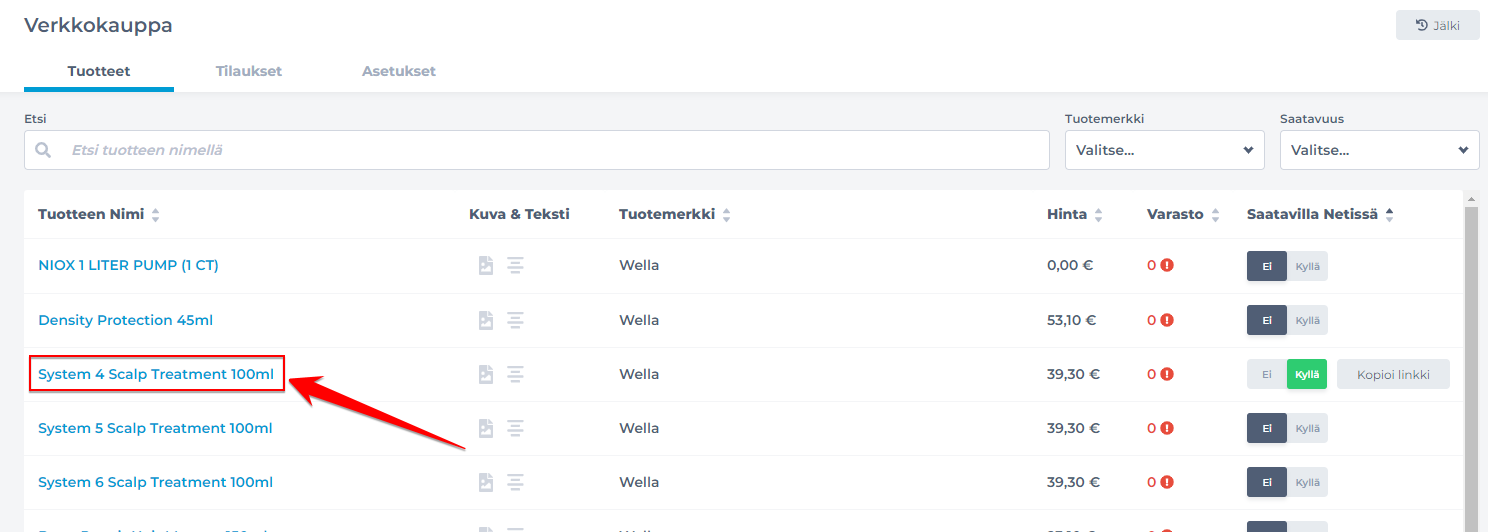Set Density Protection 45ml online to Ei
The image size is (1488, 532).
[x=1267, y=320]
